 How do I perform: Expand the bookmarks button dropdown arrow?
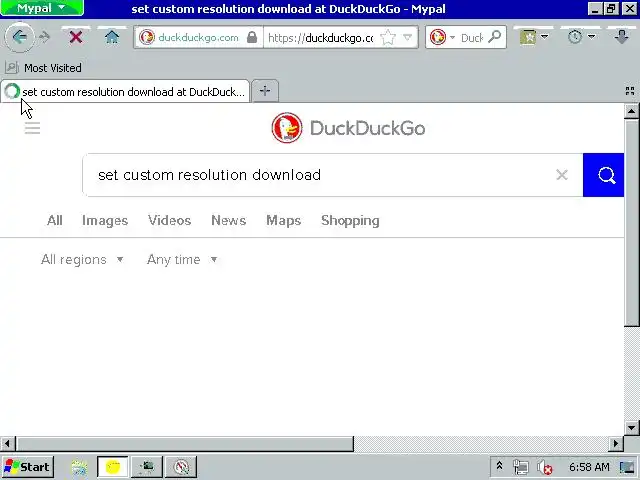[x=544, y=37]
